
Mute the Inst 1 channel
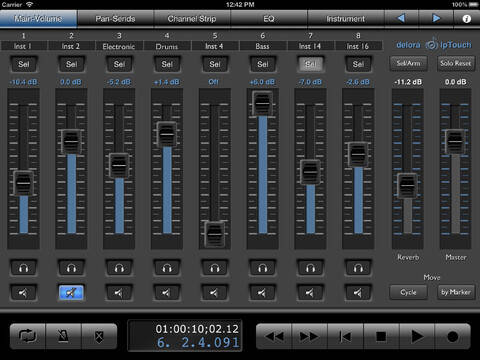(x=23, y=293)
